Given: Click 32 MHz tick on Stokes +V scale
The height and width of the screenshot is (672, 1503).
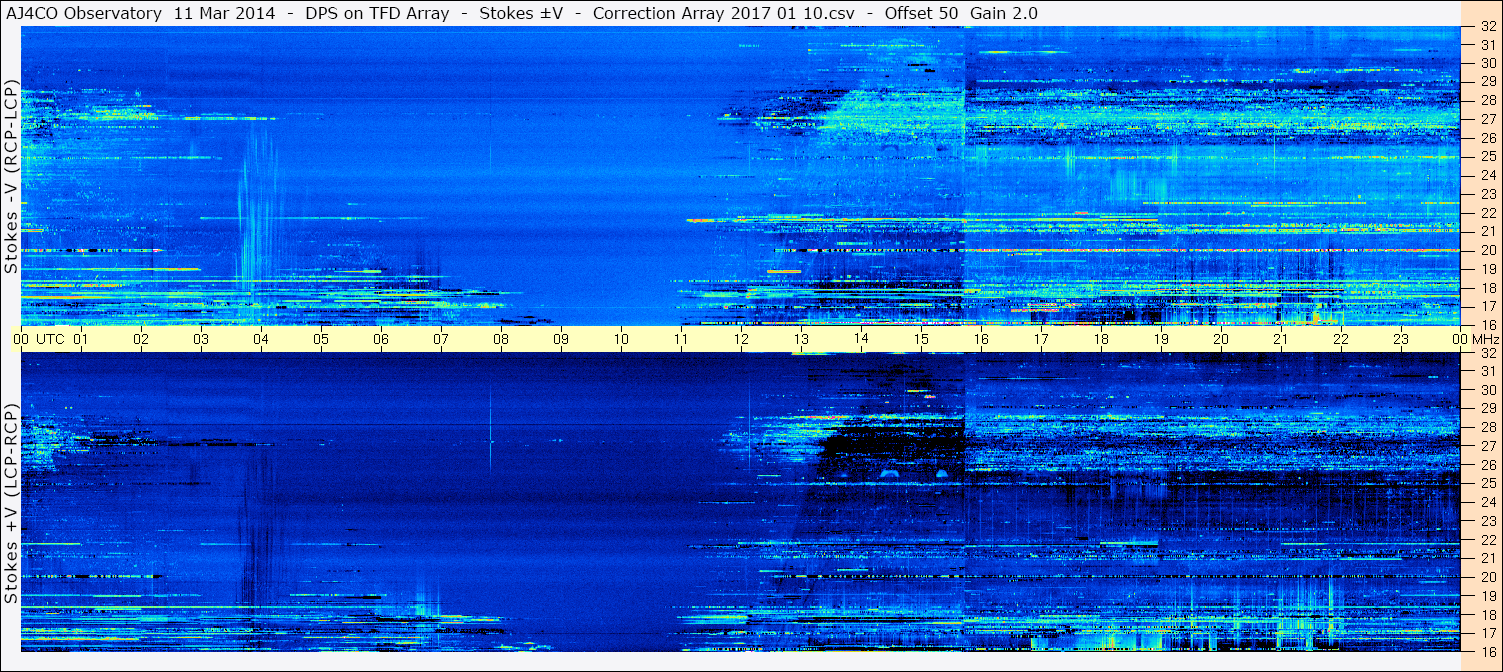Looking at the screenshot, I should (1488, 353).
